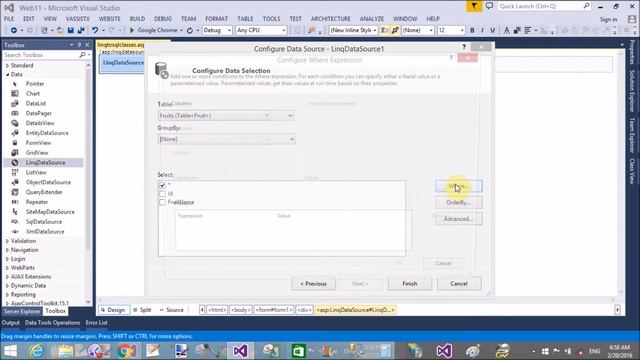Expand the AJAX Extensions toolbox group
The image size is (640, 360).
click(x=7, y=277)
